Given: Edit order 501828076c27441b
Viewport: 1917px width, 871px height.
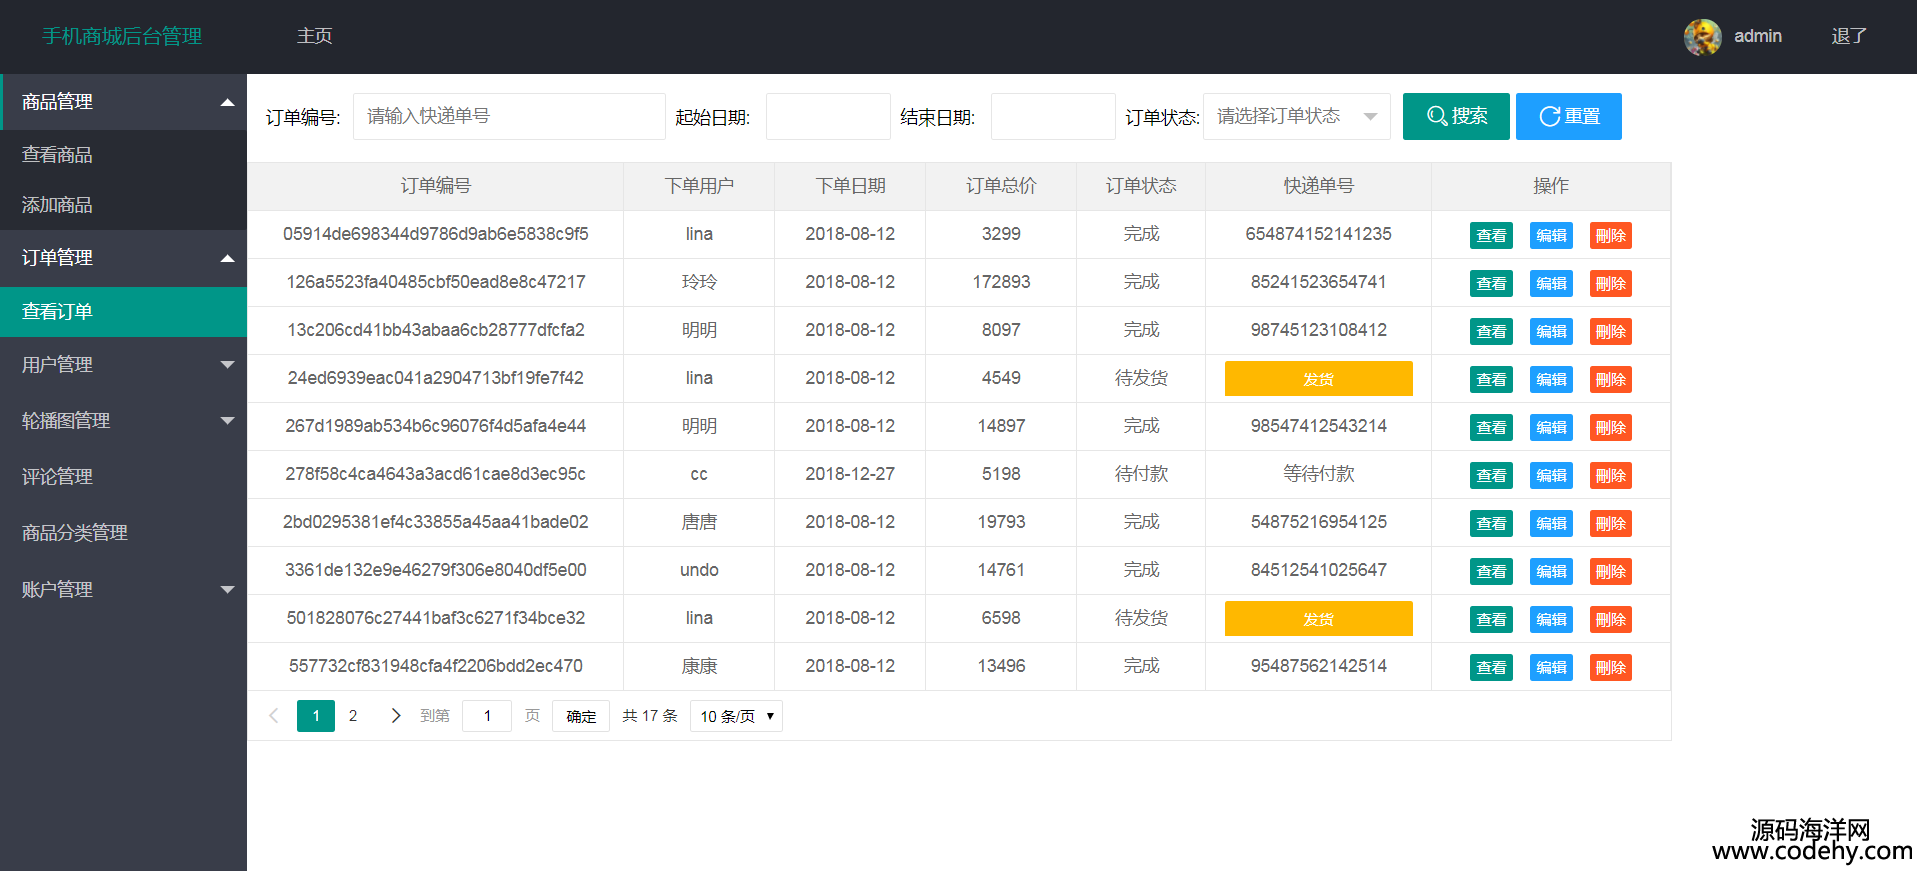Looking at the screenshot, I should [1551, 619].
